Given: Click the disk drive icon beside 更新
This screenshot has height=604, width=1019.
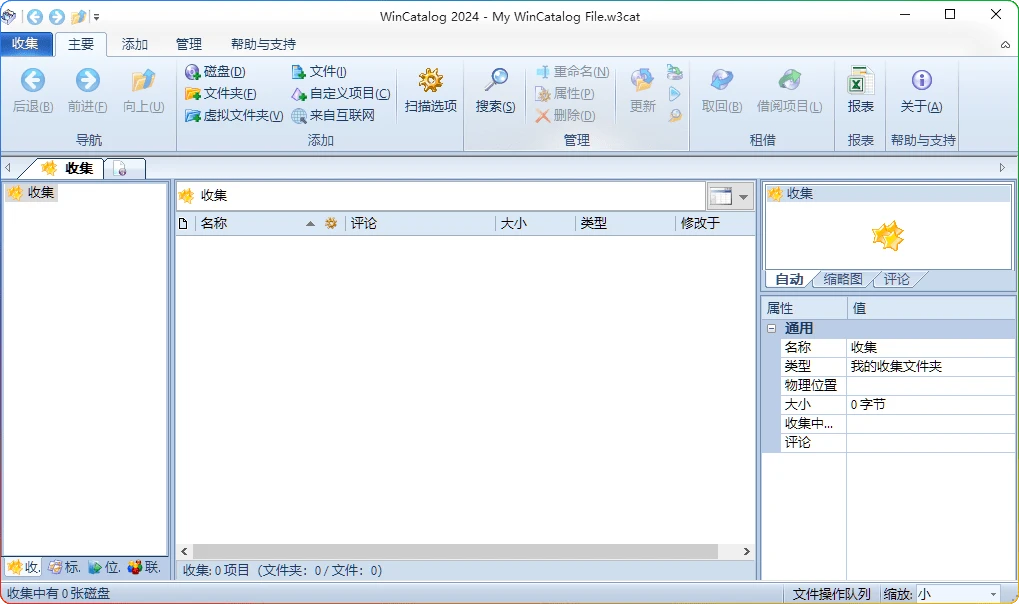Looking at the screenshot, I should (x=675, y=72).
